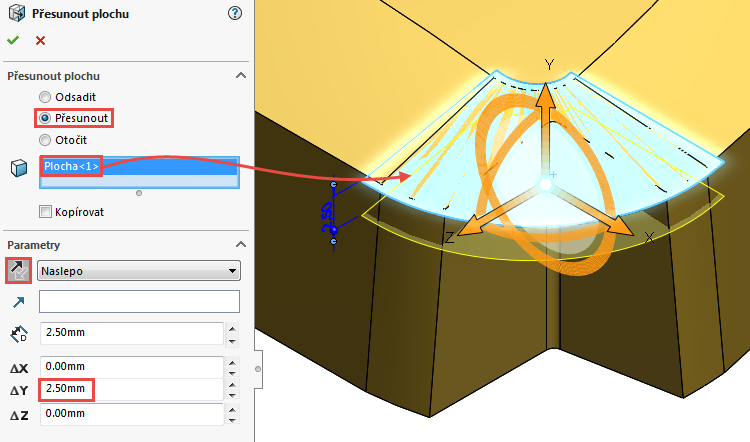The image size is (750, 442).
Task: Select the Otočit radio option
Action: [45, 140]
